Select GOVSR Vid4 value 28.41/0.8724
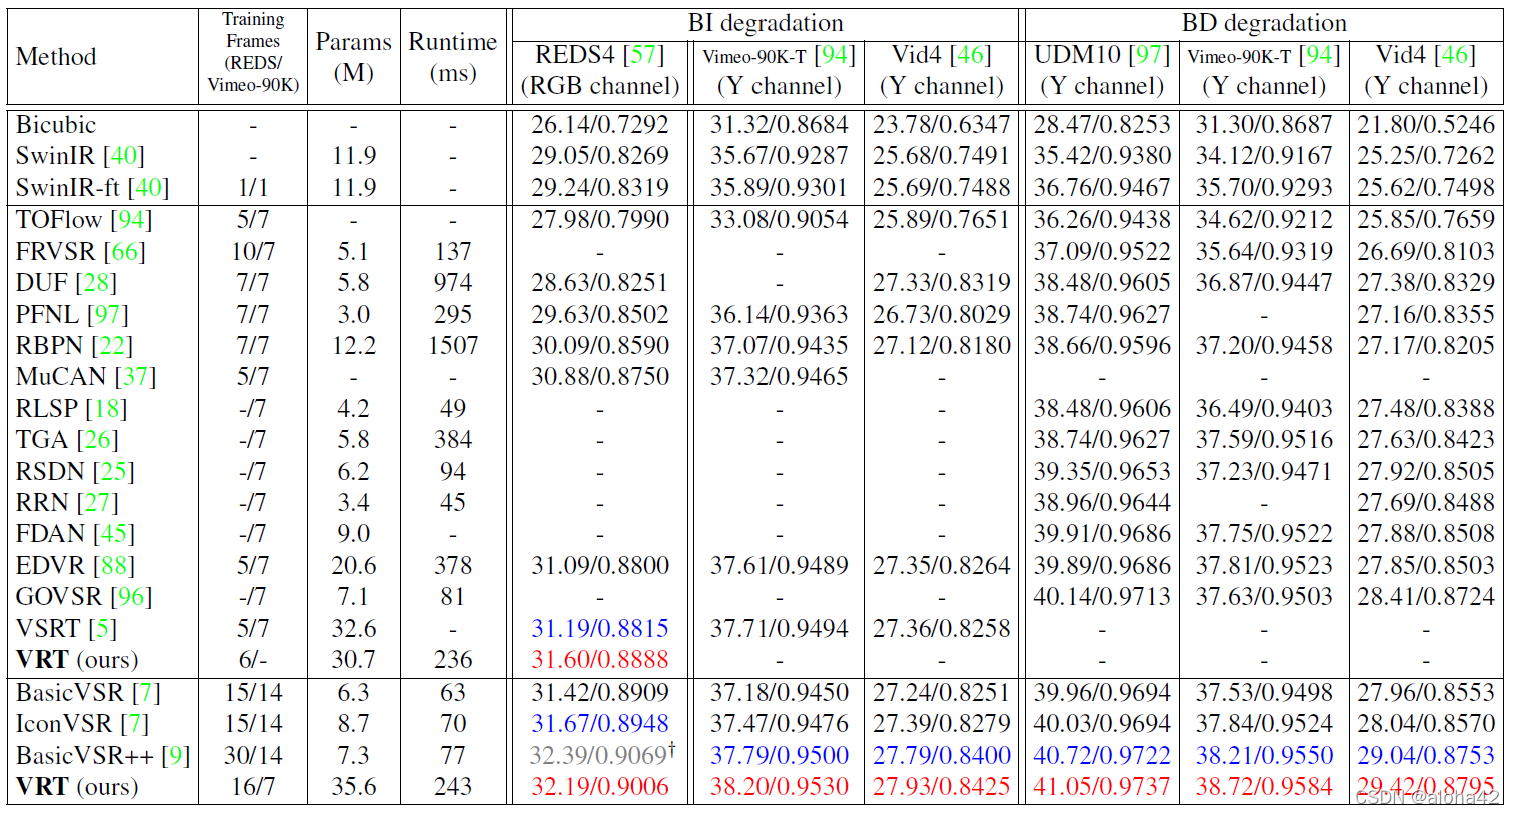 pos(1426,597)
